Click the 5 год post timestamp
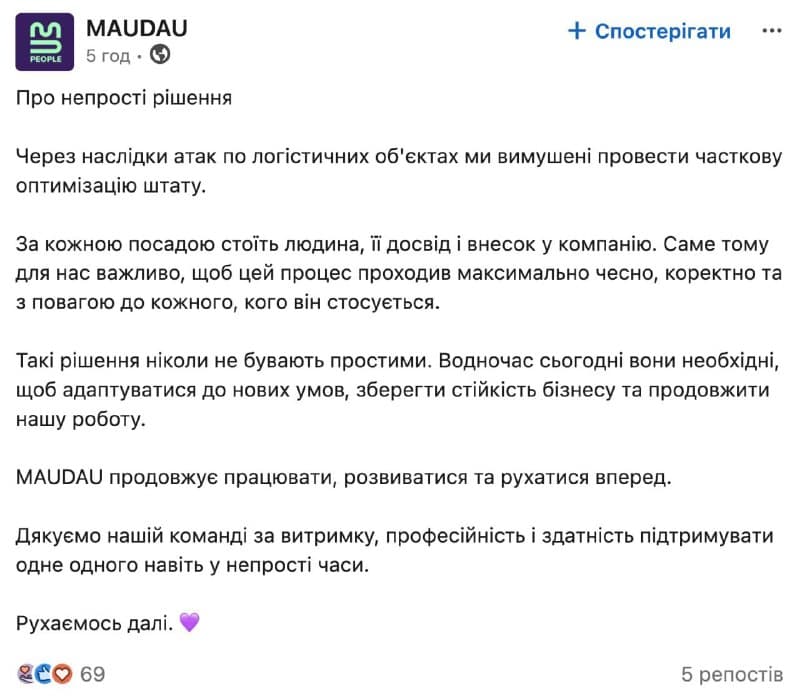 tap(108, 55)
